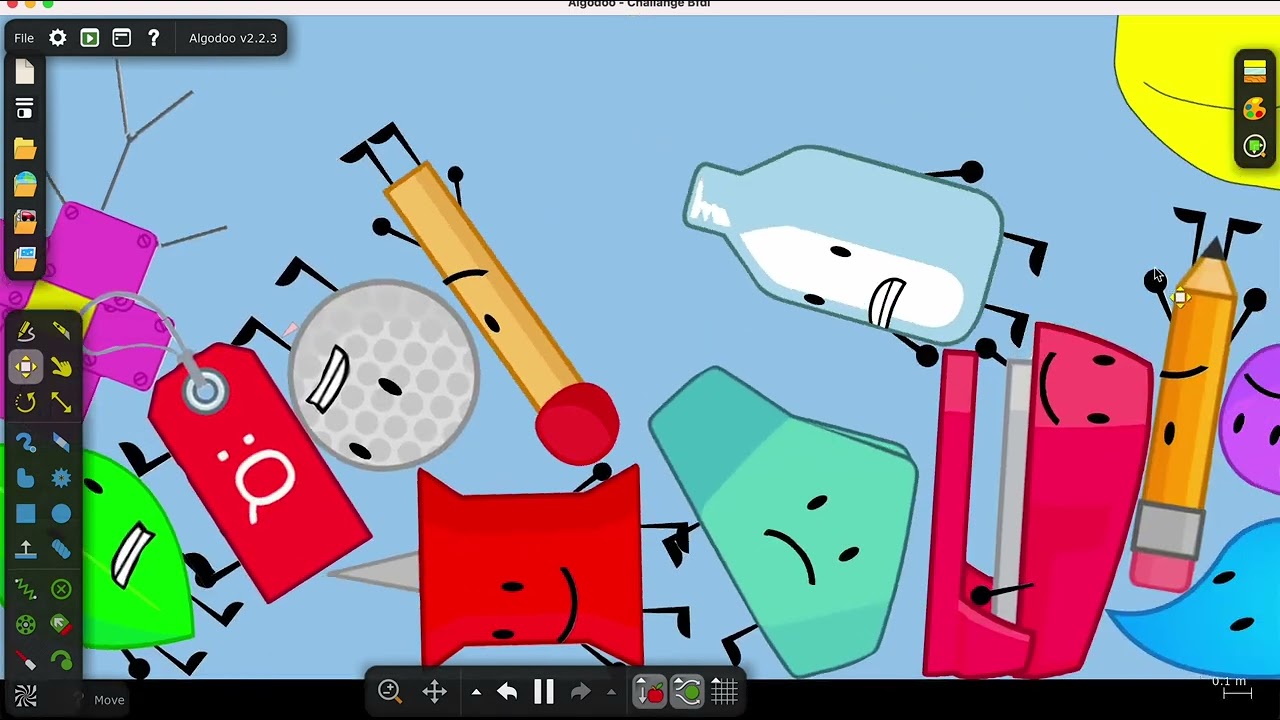The width and height of the screenshot is (1280, 720).
Task: Select the Box tool
Action: tap(25, 514)
